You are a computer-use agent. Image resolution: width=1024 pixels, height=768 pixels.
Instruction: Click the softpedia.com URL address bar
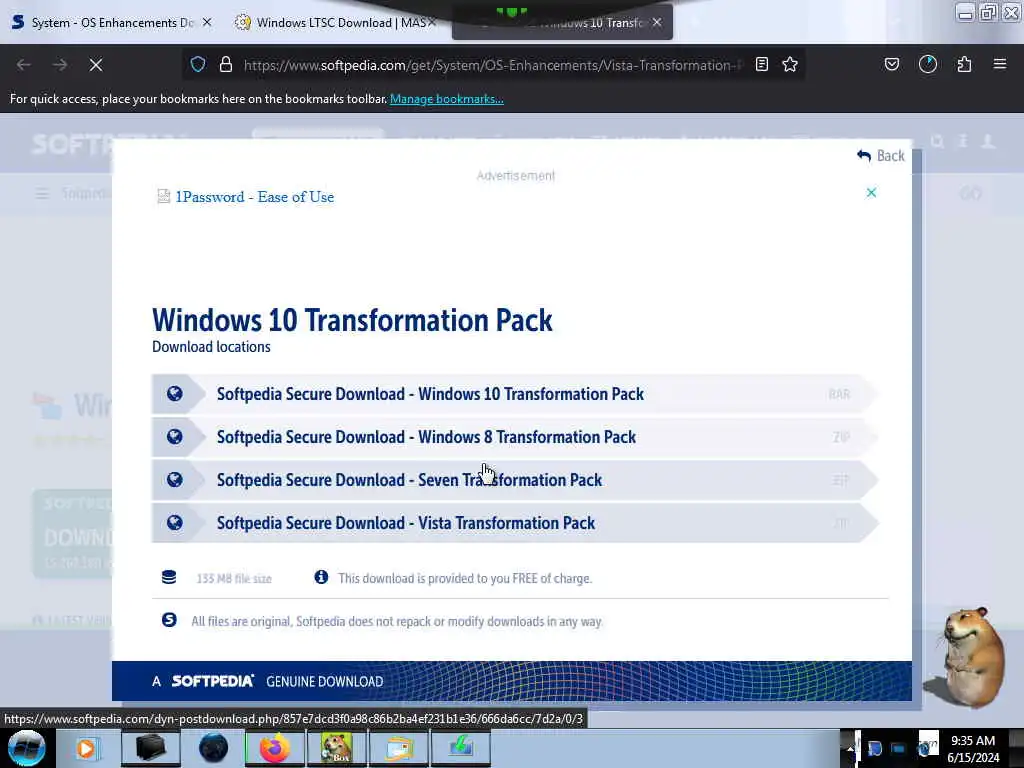(x=493, y=65)
